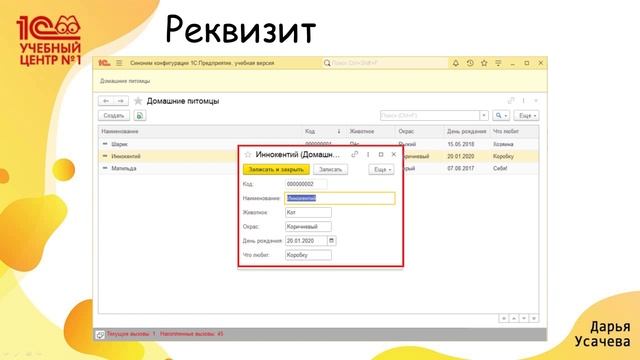Click the Окрас field with Коричневый
This screenshot has height=360, width=640.
(308, 227)
